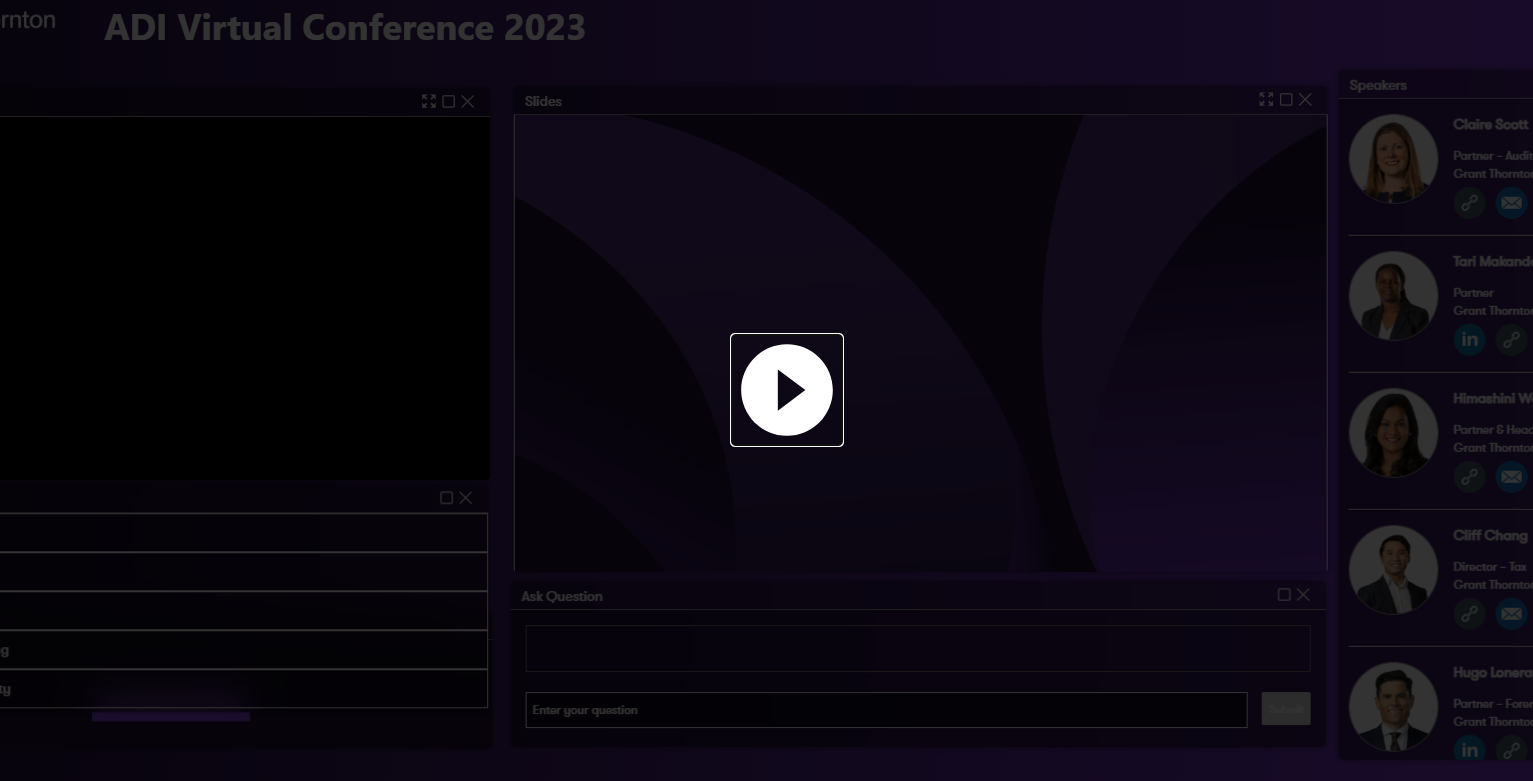Click the 'Enter your question' field
Screen dimensions: 1533x781
click(886, 710)
